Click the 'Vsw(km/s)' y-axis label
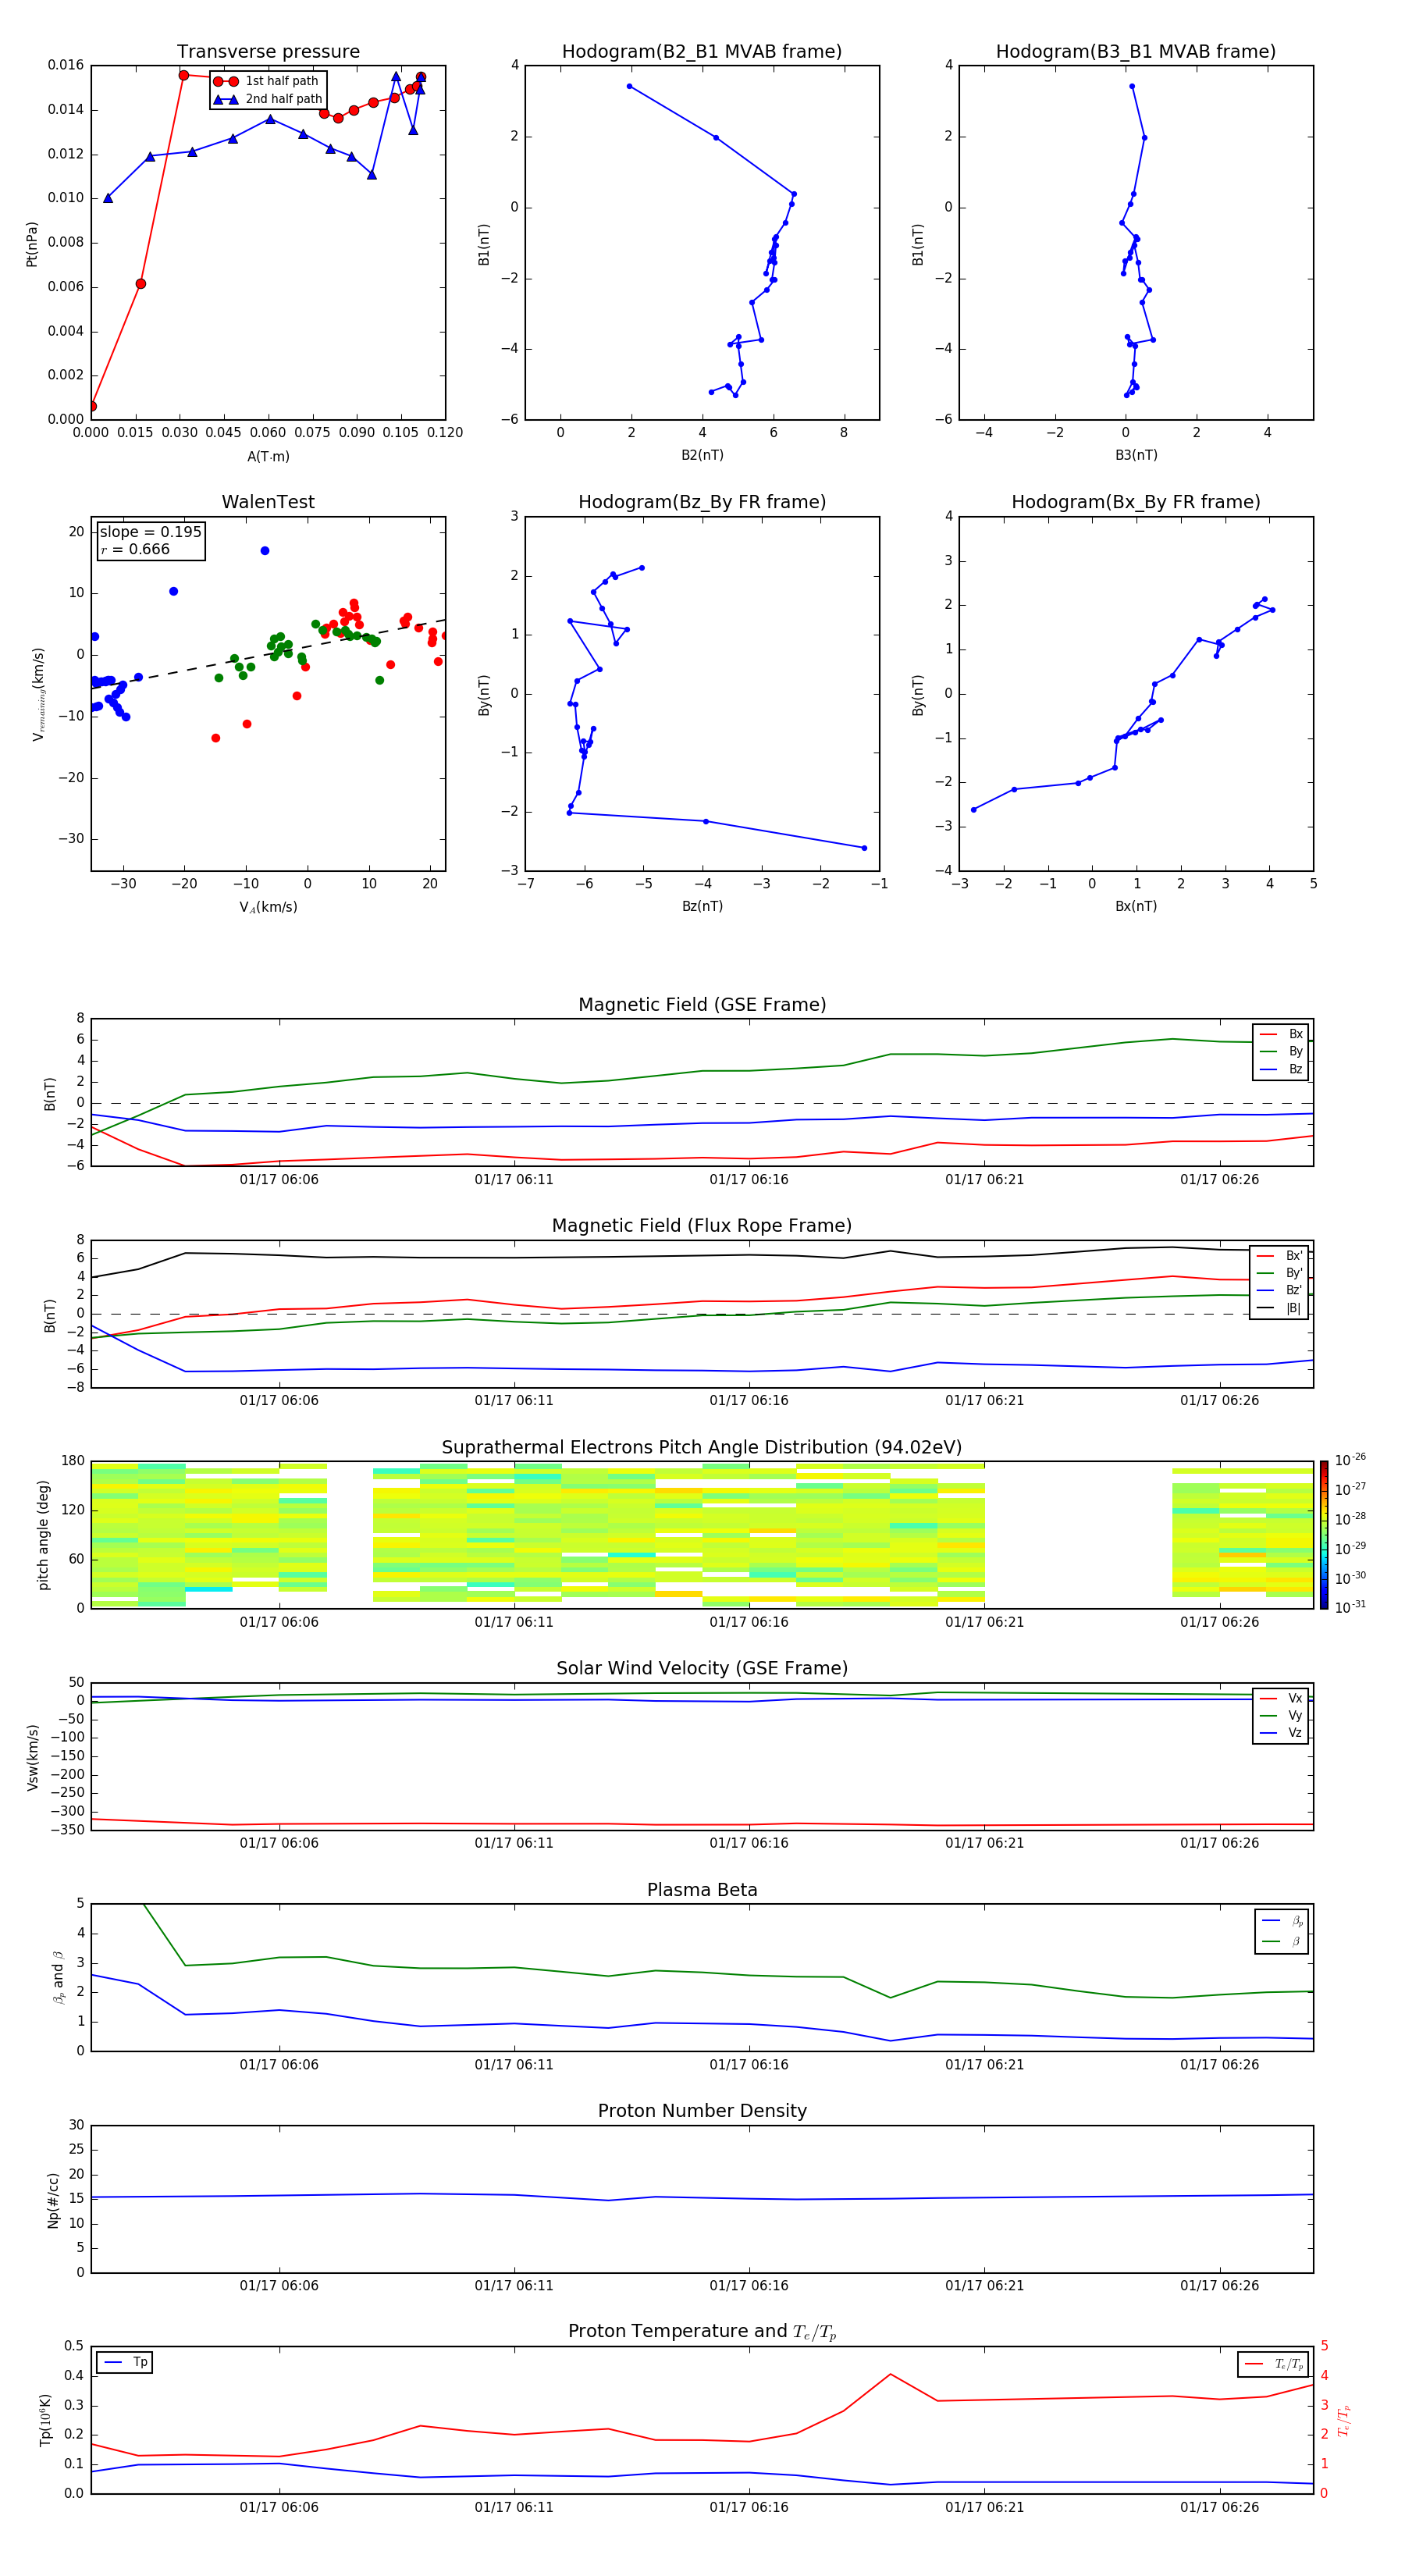The width and height of the screenshot is (1405, 2576). click(x=32, y=1757)
